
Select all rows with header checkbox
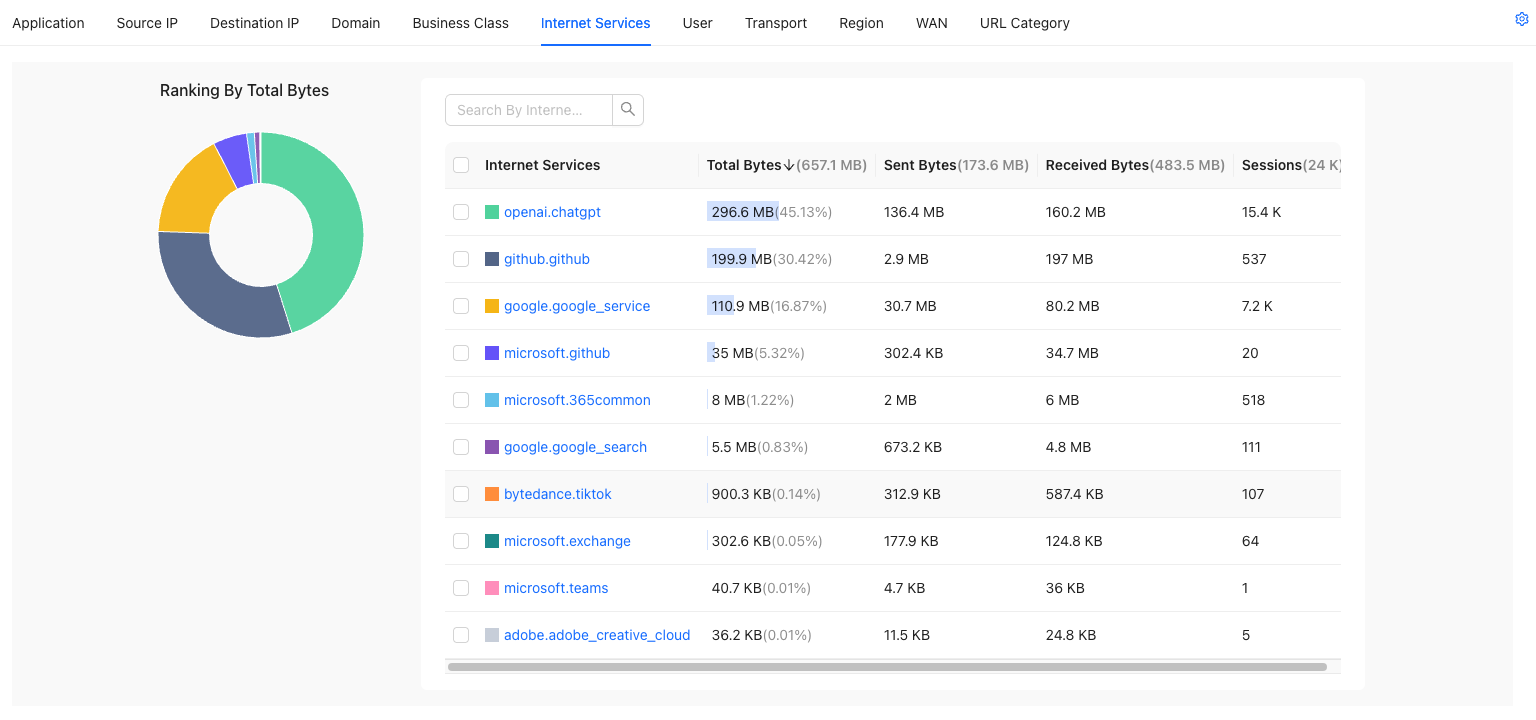tap(461, 165)
